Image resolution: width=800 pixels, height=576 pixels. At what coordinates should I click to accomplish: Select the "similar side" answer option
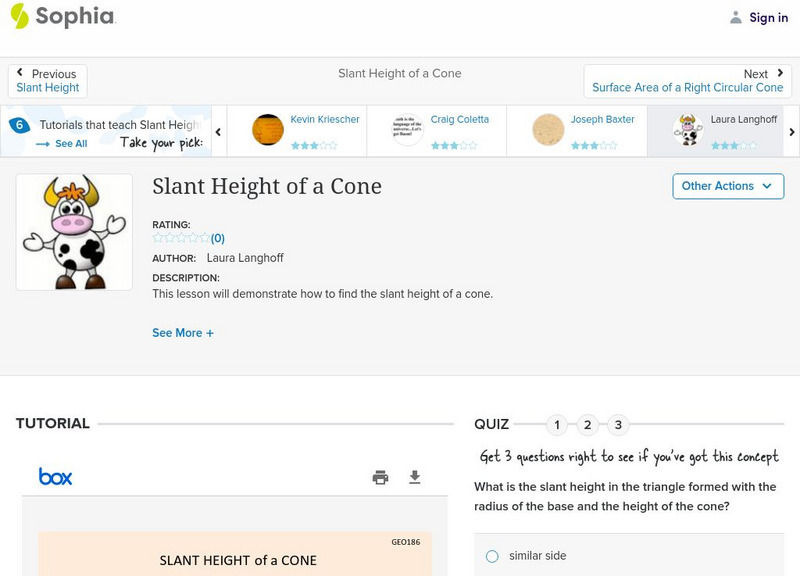[x=492, y=556]
